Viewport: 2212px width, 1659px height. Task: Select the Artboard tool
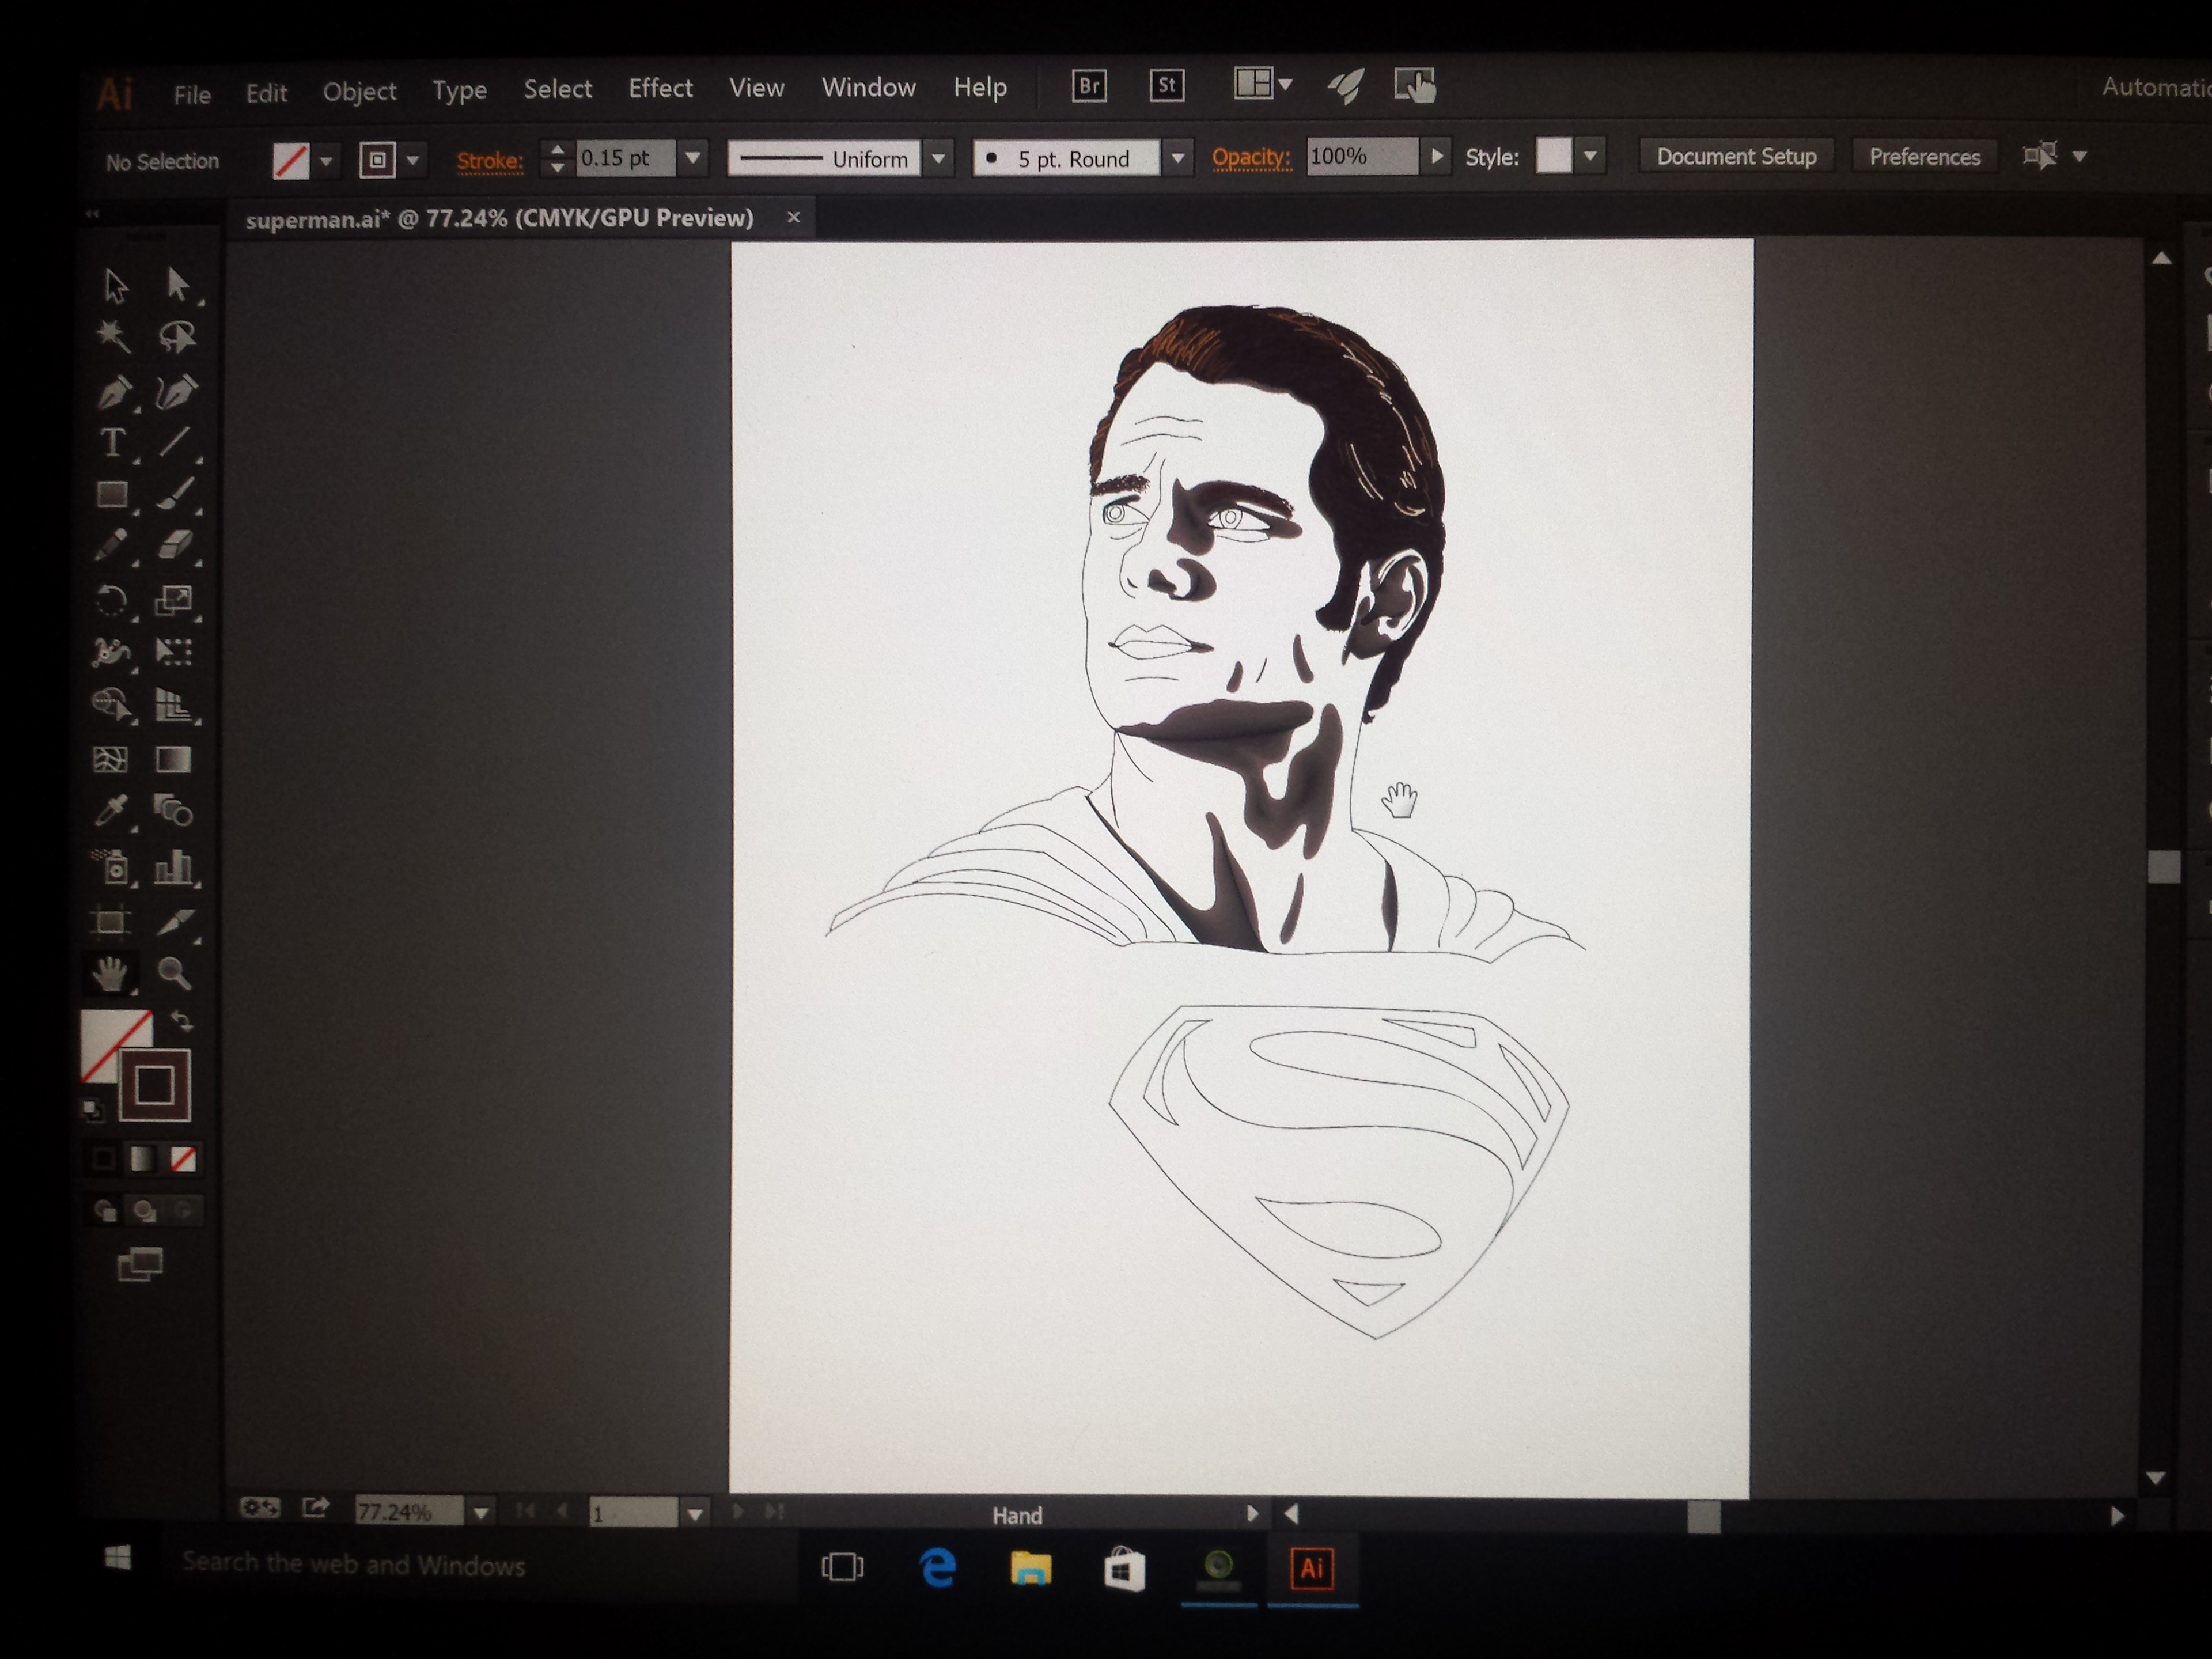click(x=110, y=921)
